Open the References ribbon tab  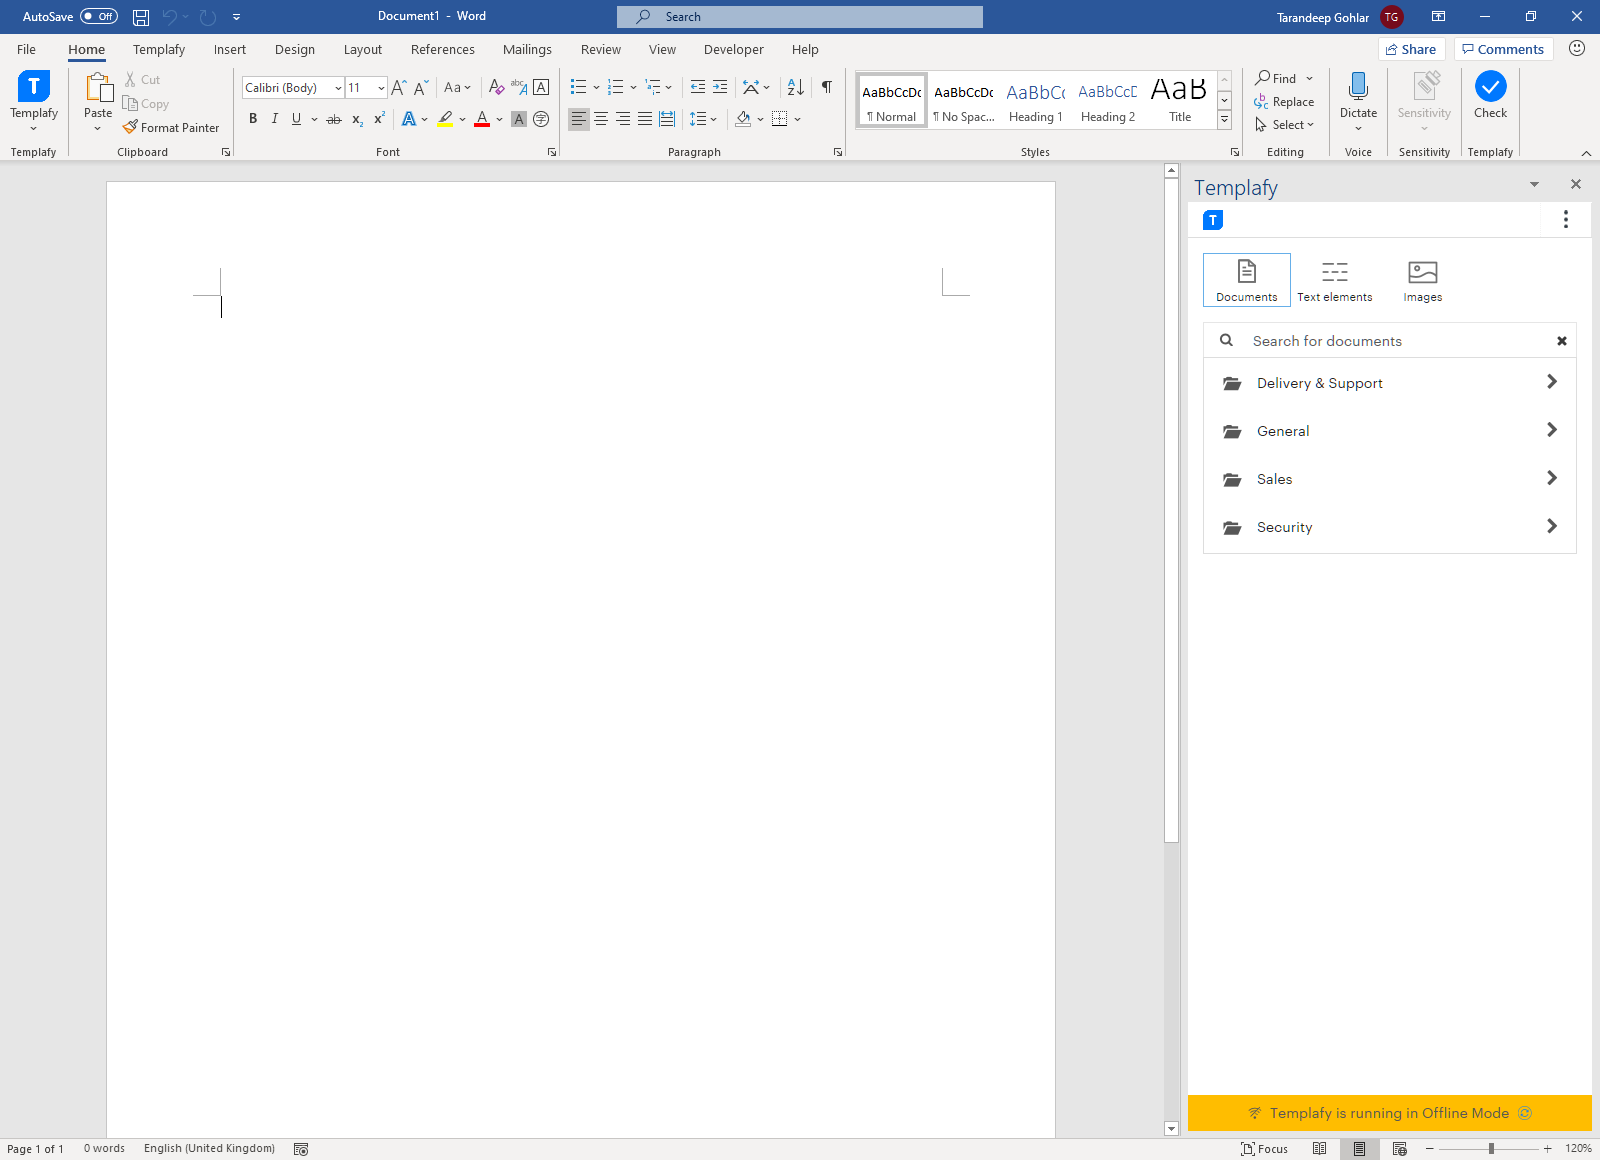click(442, 50)
